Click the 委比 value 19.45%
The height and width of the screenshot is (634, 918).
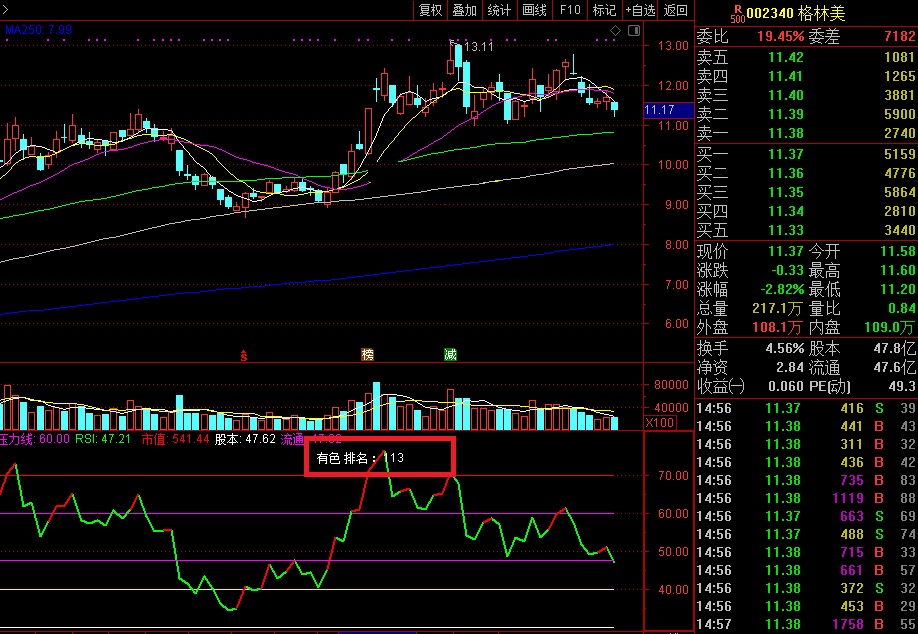click(x=780, y=36)
